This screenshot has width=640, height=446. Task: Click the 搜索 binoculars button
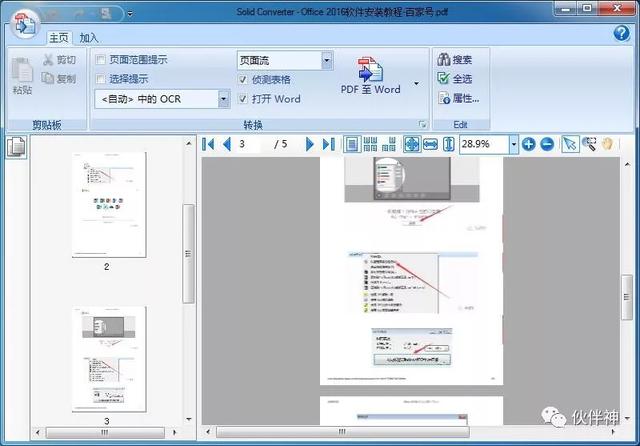click(x=455, y=60)
